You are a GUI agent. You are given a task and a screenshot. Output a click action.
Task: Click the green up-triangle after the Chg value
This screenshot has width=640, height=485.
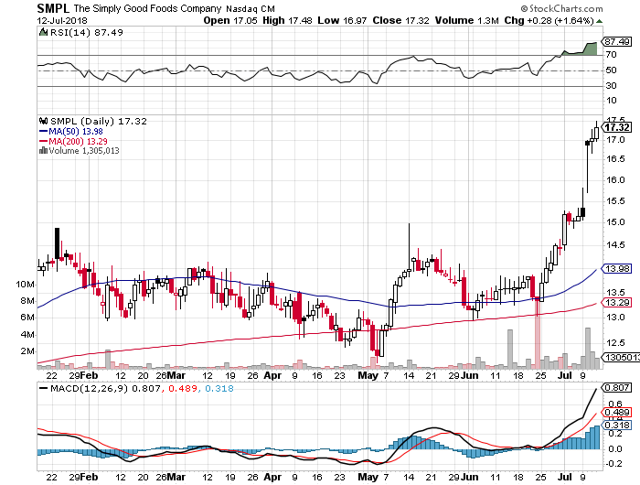tap(599, 21)
